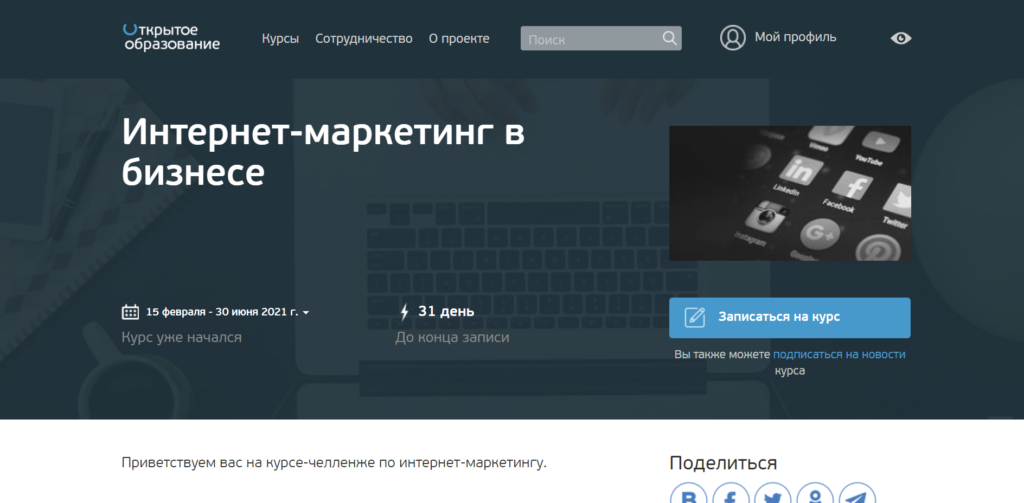Share the course on Twitter
The image size is (1024, 503).
click(x=772, y=496)
